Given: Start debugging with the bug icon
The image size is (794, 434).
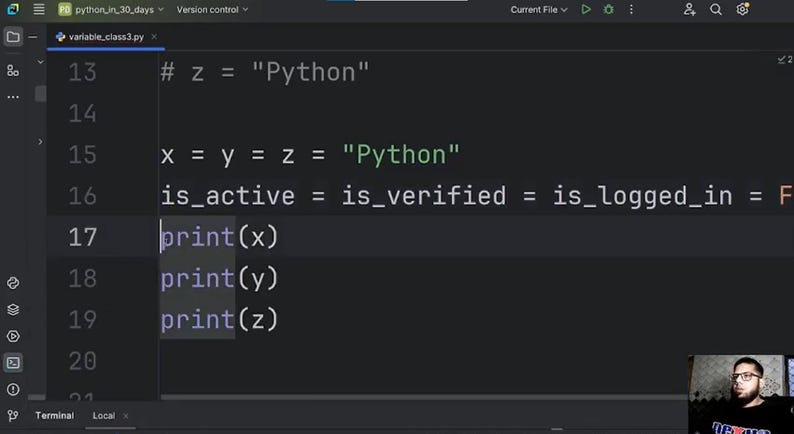Looking at the screenshot, I should 609,10.
